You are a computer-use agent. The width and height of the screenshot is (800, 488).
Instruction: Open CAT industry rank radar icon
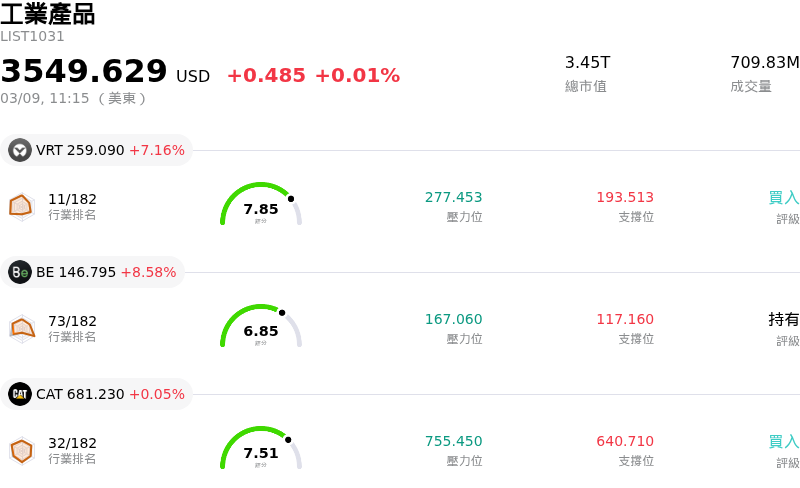point(22,450)
